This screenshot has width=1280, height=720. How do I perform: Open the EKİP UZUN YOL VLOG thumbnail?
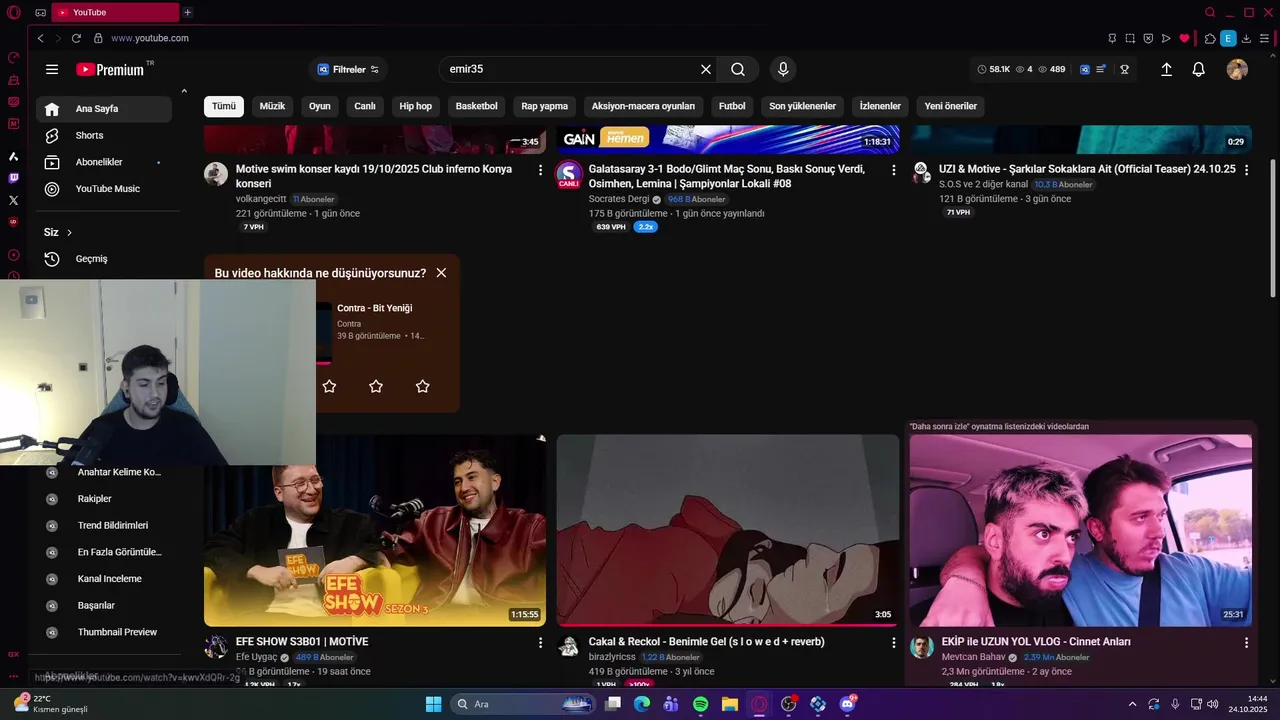coord(1080,530)
